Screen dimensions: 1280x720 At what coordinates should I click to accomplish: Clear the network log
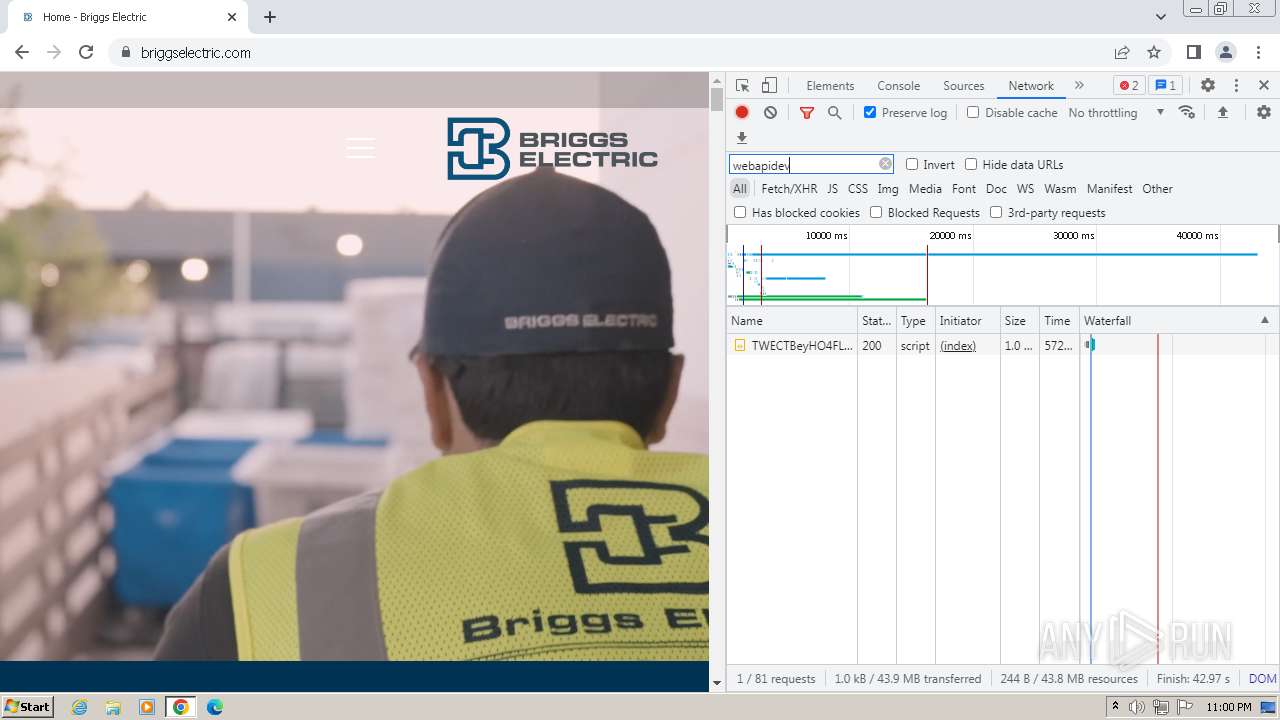pyautogui.click(x=770, y=113)
